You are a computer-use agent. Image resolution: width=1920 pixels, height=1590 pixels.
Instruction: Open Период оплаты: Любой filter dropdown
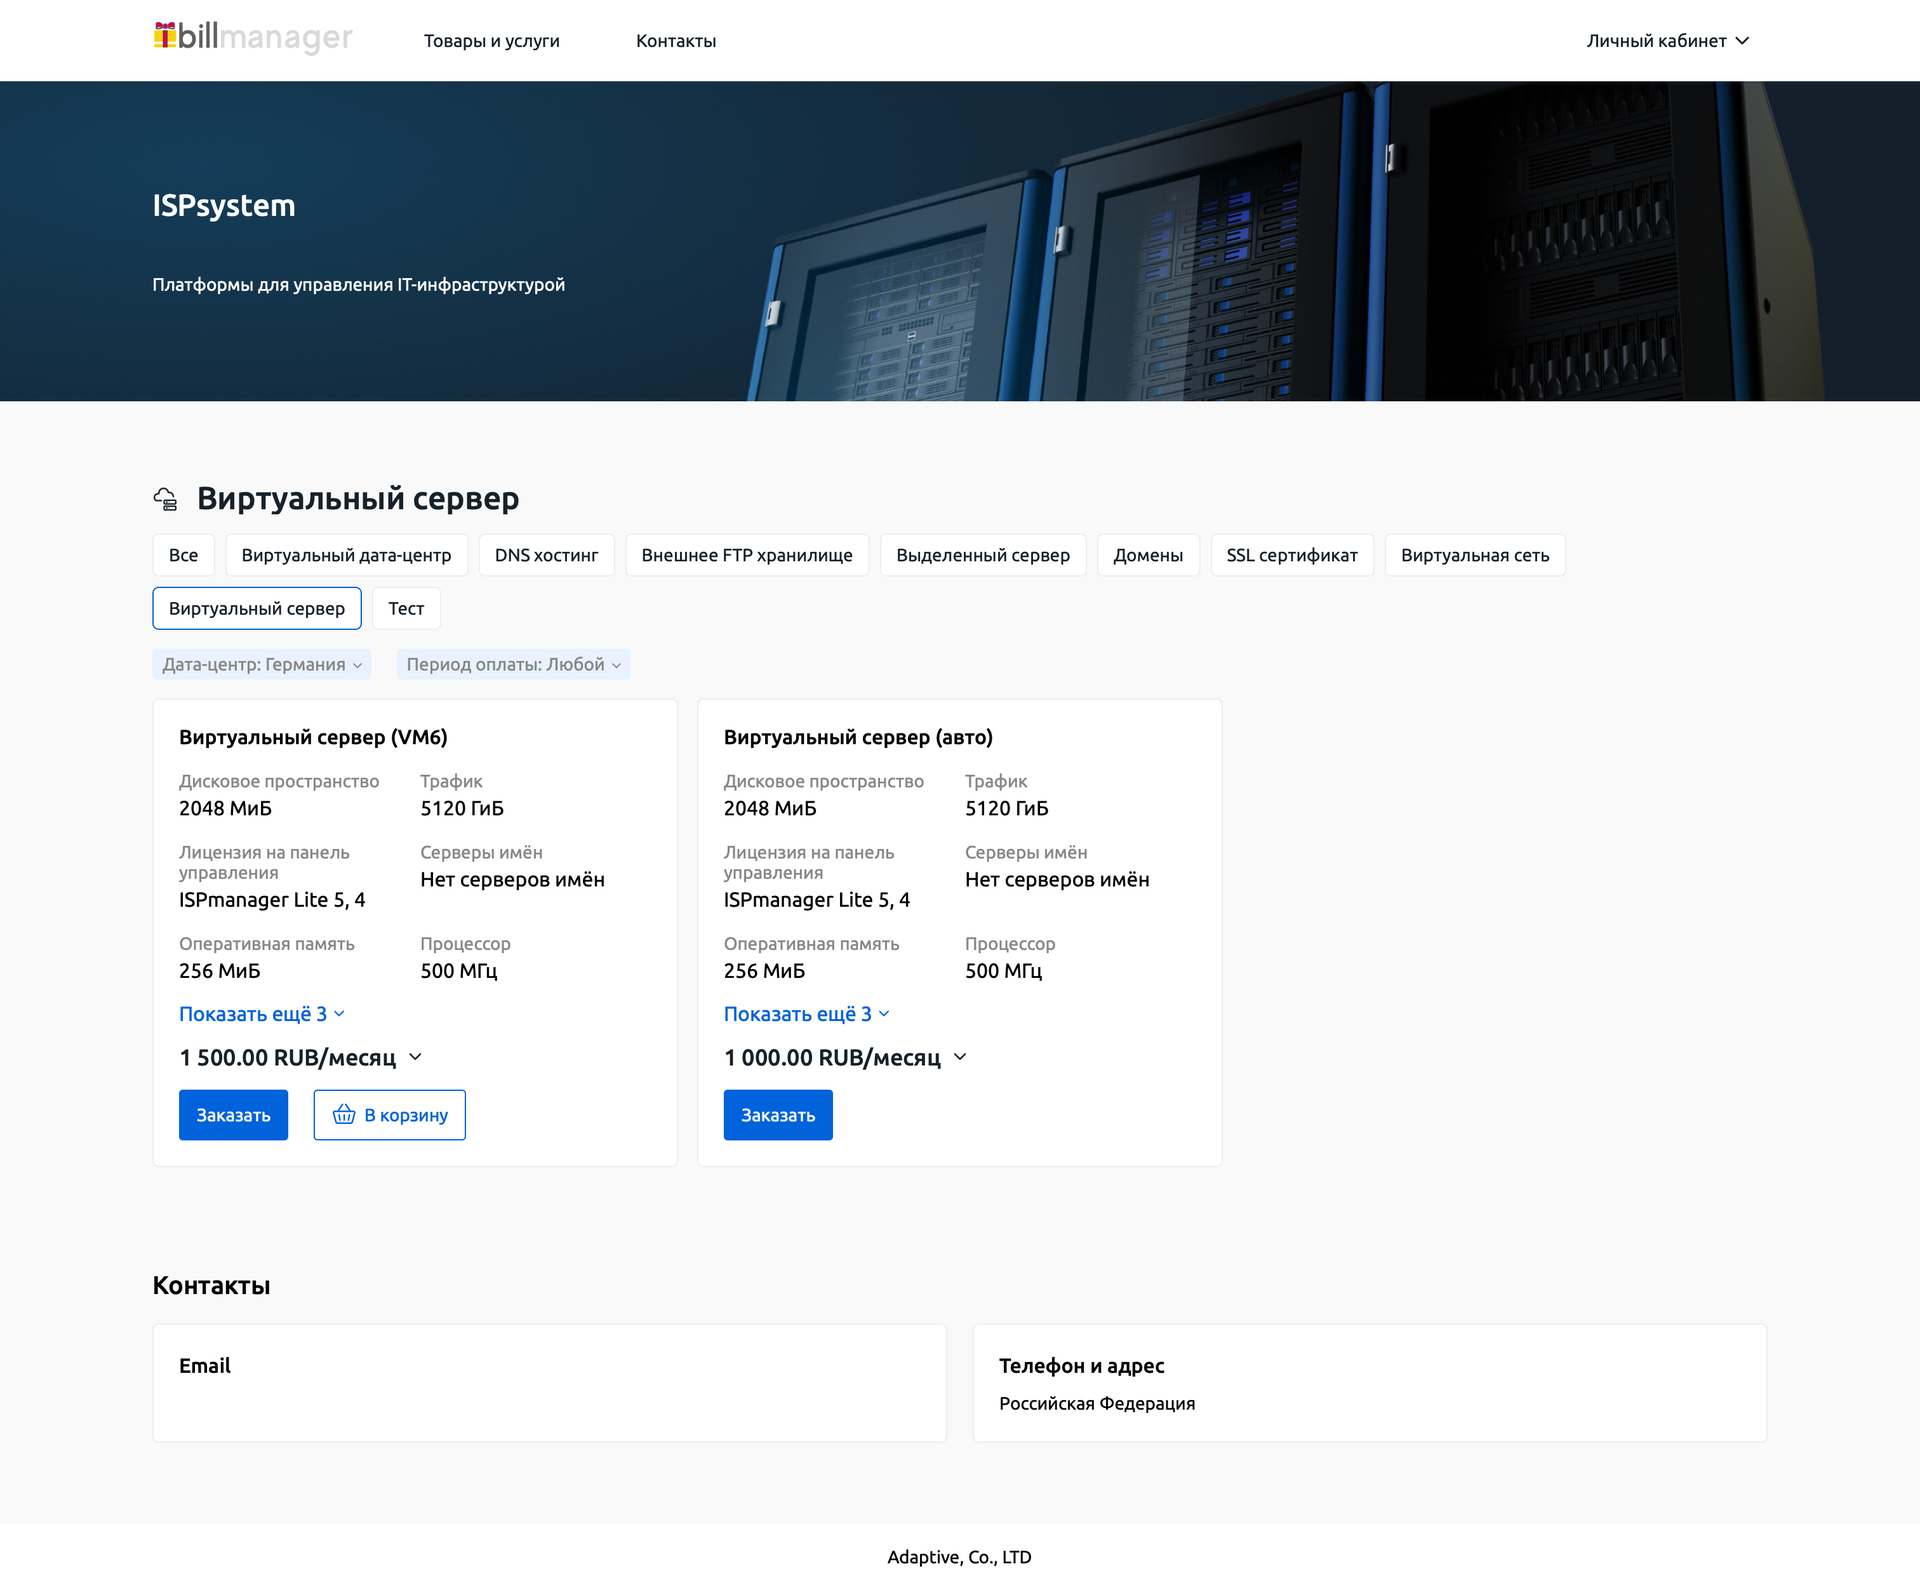point(513,664)
